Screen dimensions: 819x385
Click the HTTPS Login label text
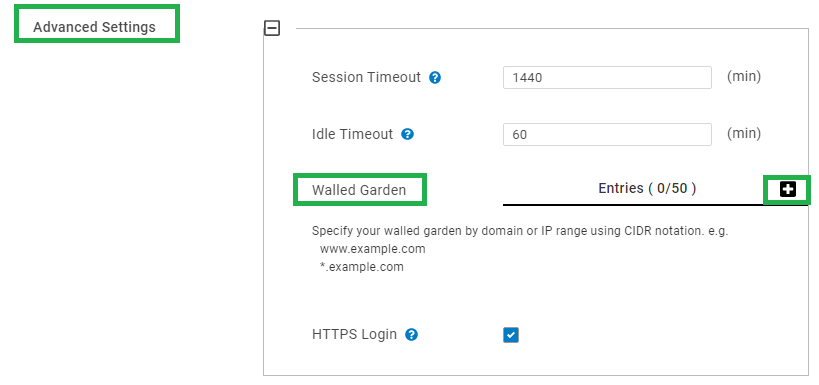coord(354,334)
